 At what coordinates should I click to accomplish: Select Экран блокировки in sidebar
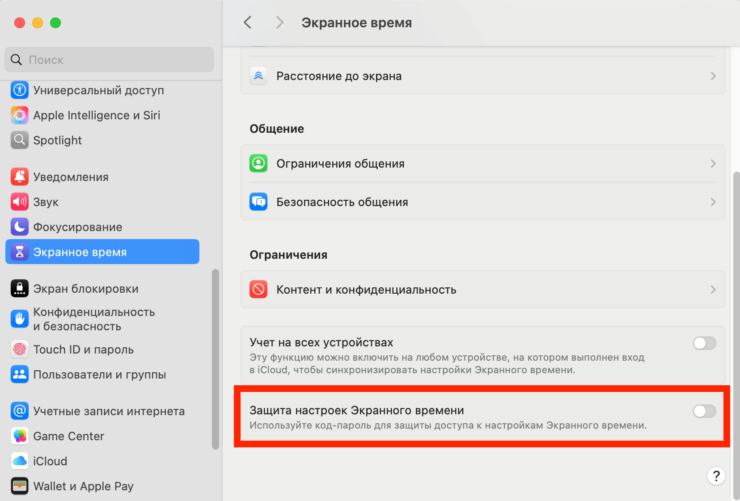click(85, 289)
